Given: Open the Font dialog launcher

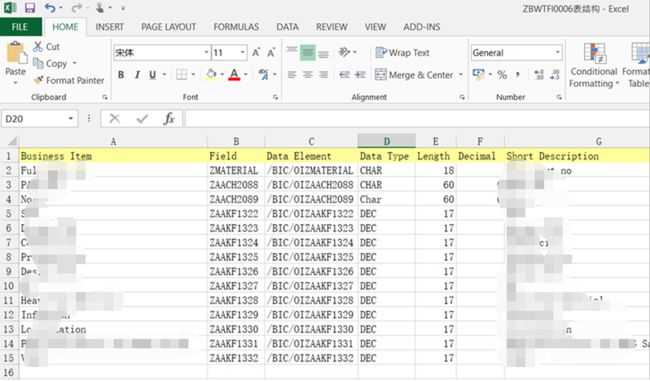Looking at the screenshot, I should 275,97.
